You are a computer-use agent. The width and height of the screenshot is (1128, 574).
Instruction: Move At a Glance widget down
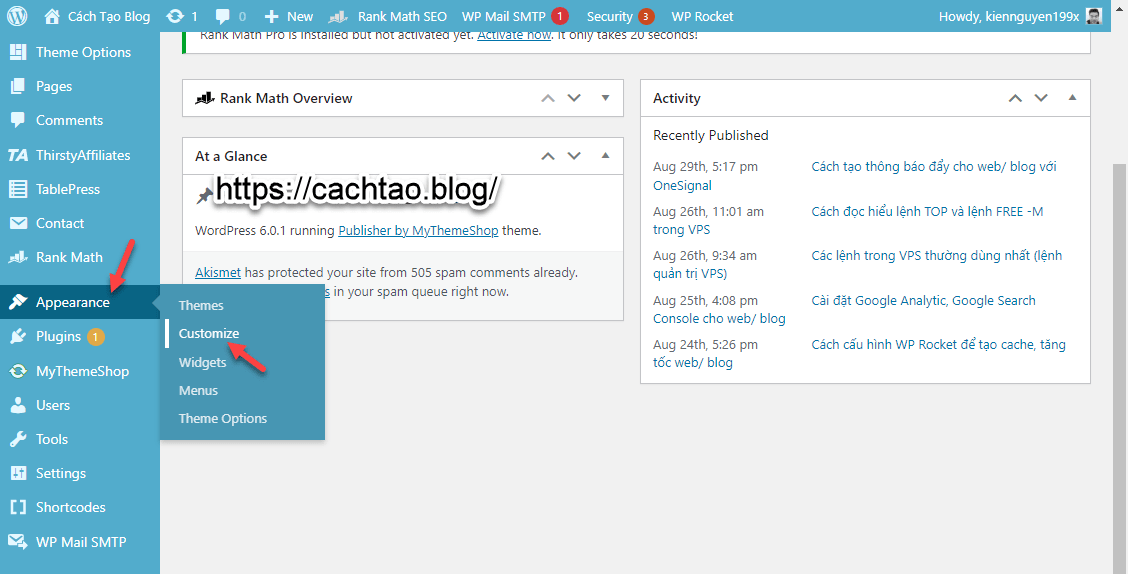[574, 155]
